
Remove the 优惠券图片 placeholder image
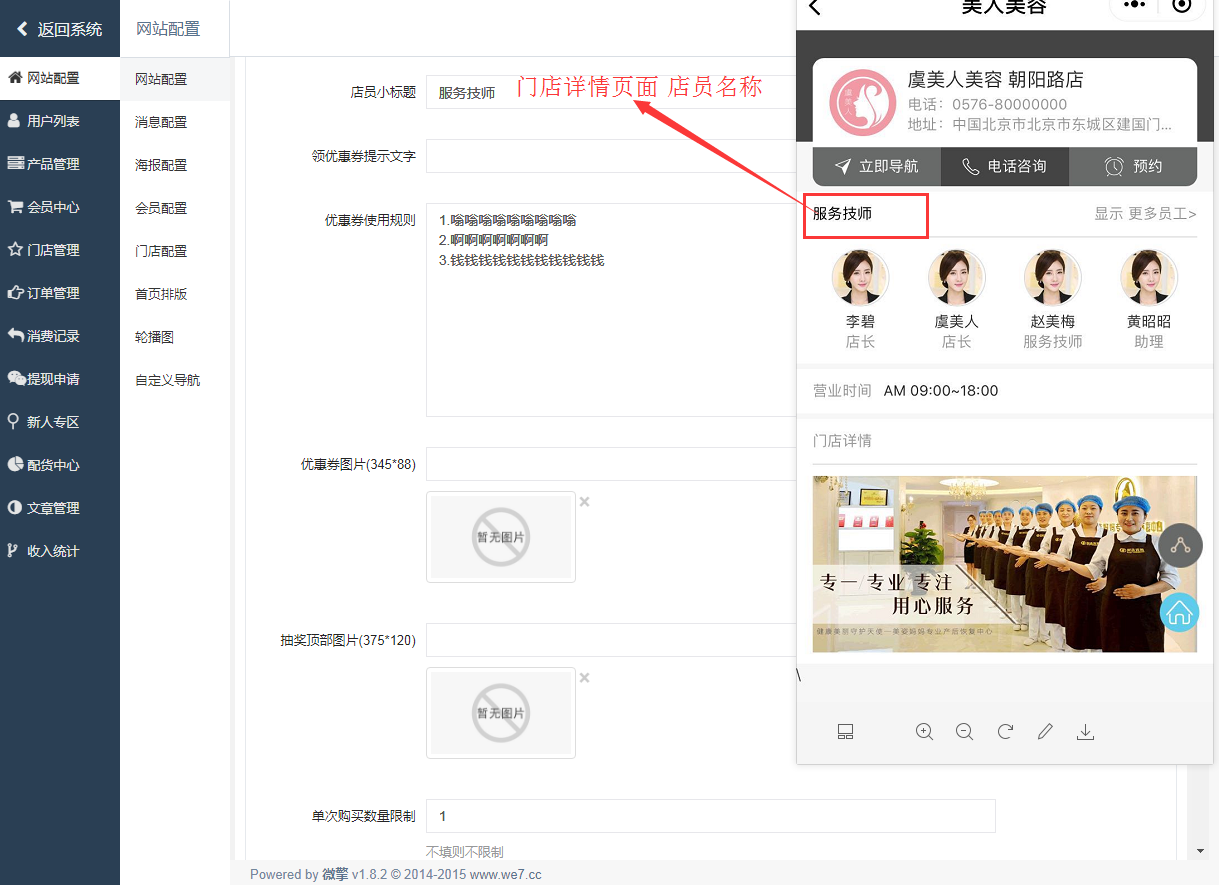[x=585, y=502]
